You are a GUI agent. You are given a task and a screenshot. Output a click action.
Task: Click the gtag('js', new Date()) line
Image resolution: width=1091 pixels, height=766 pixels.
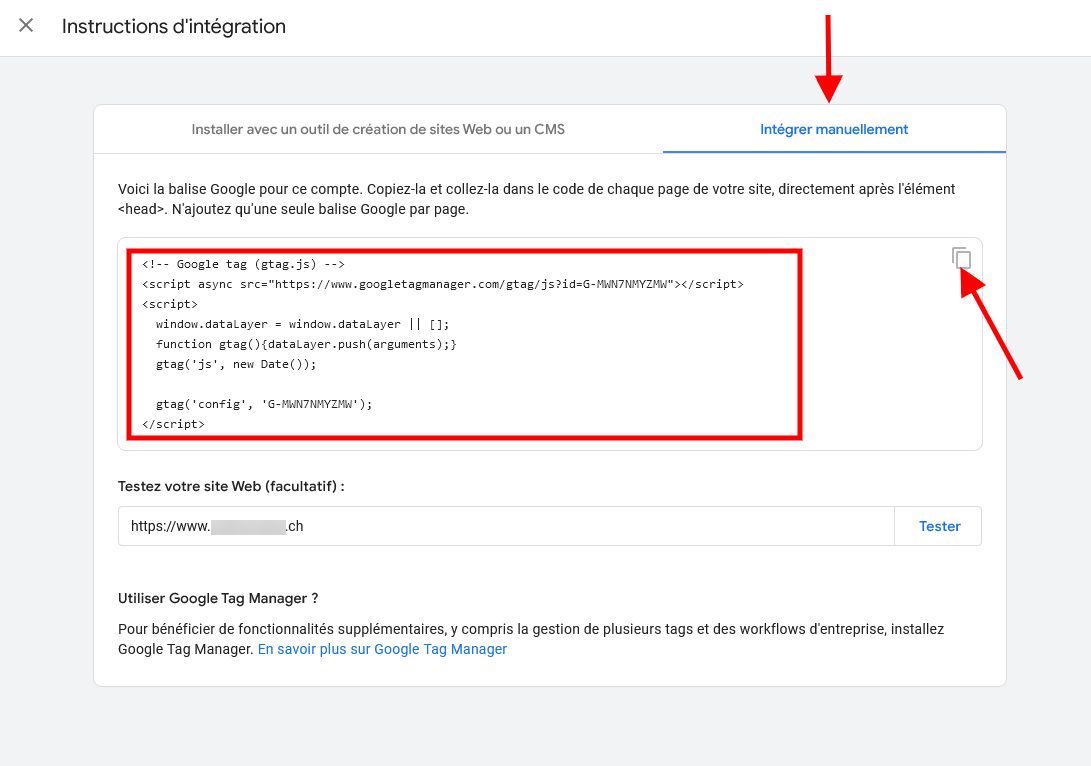236,364
